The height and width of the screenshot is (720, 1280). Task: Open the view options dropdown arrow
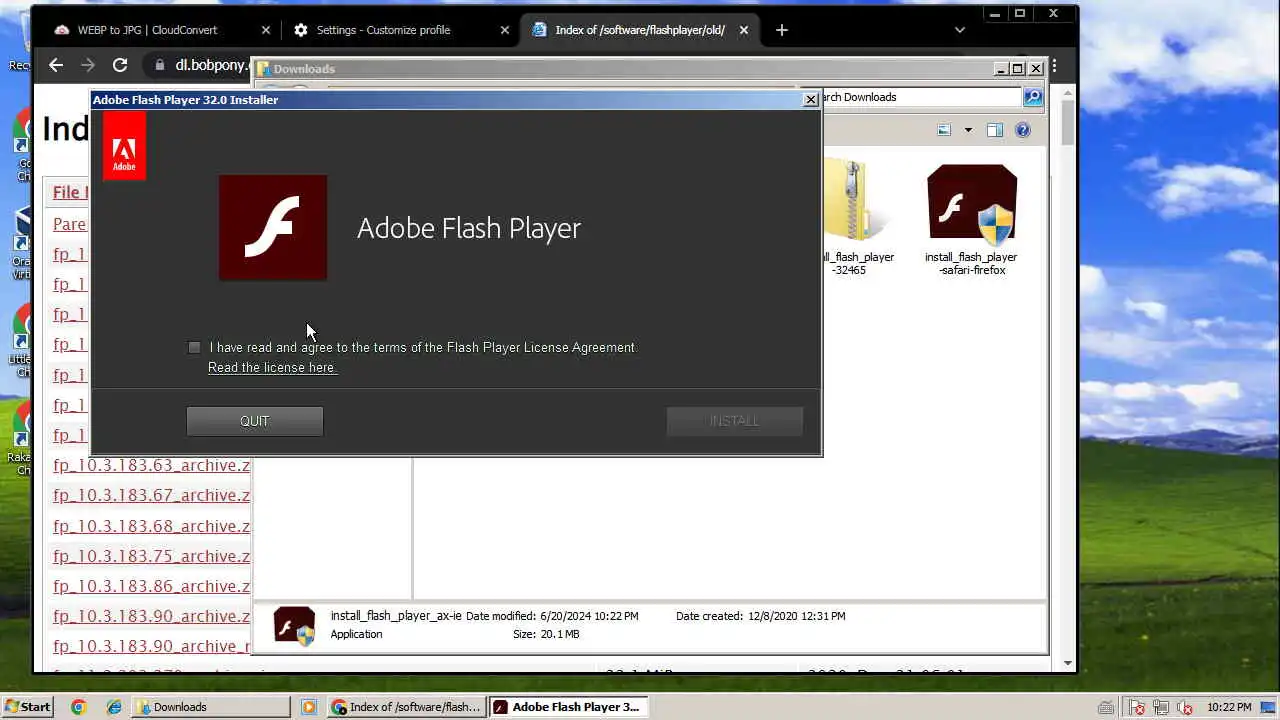pos(967,130)
